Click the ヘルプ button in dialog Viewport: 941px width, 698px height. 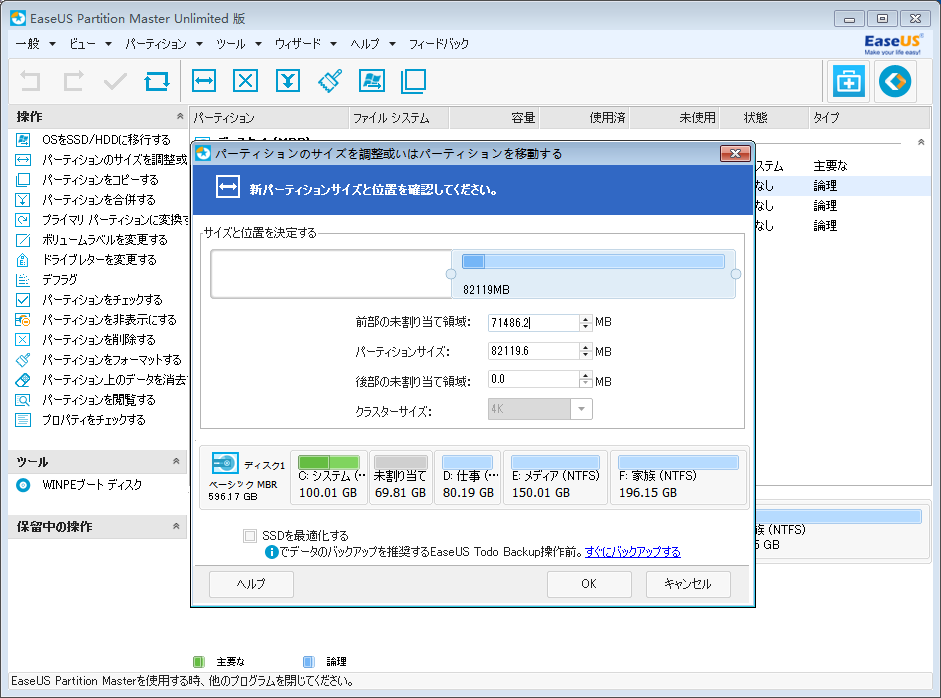(251, 584)
